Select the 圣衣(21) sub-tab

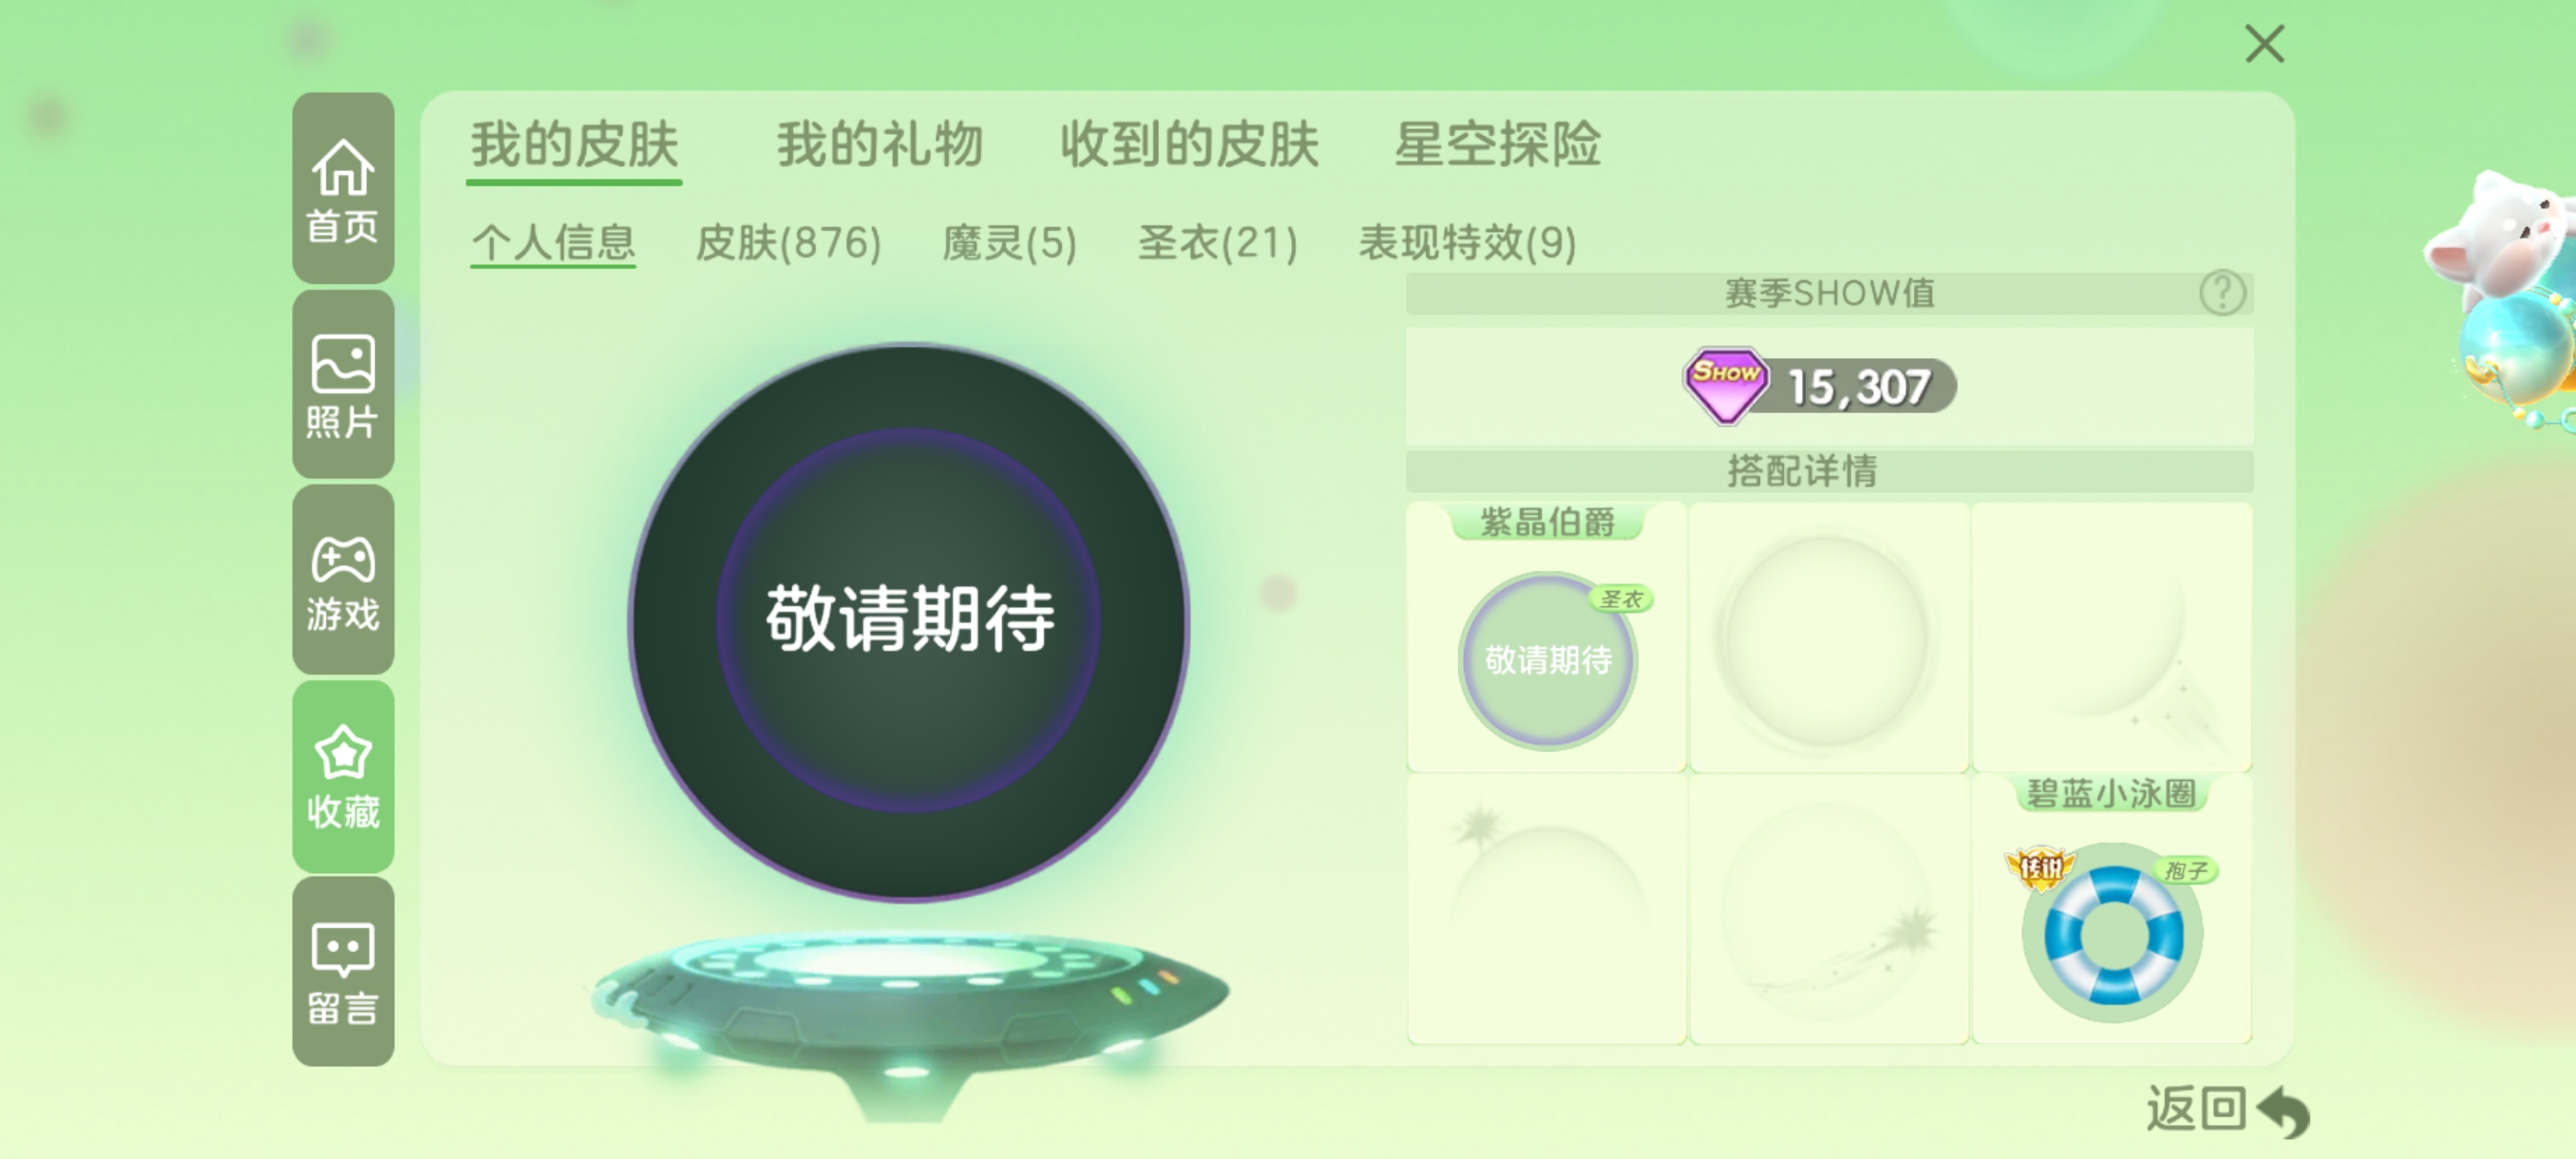pos(1217,243)
